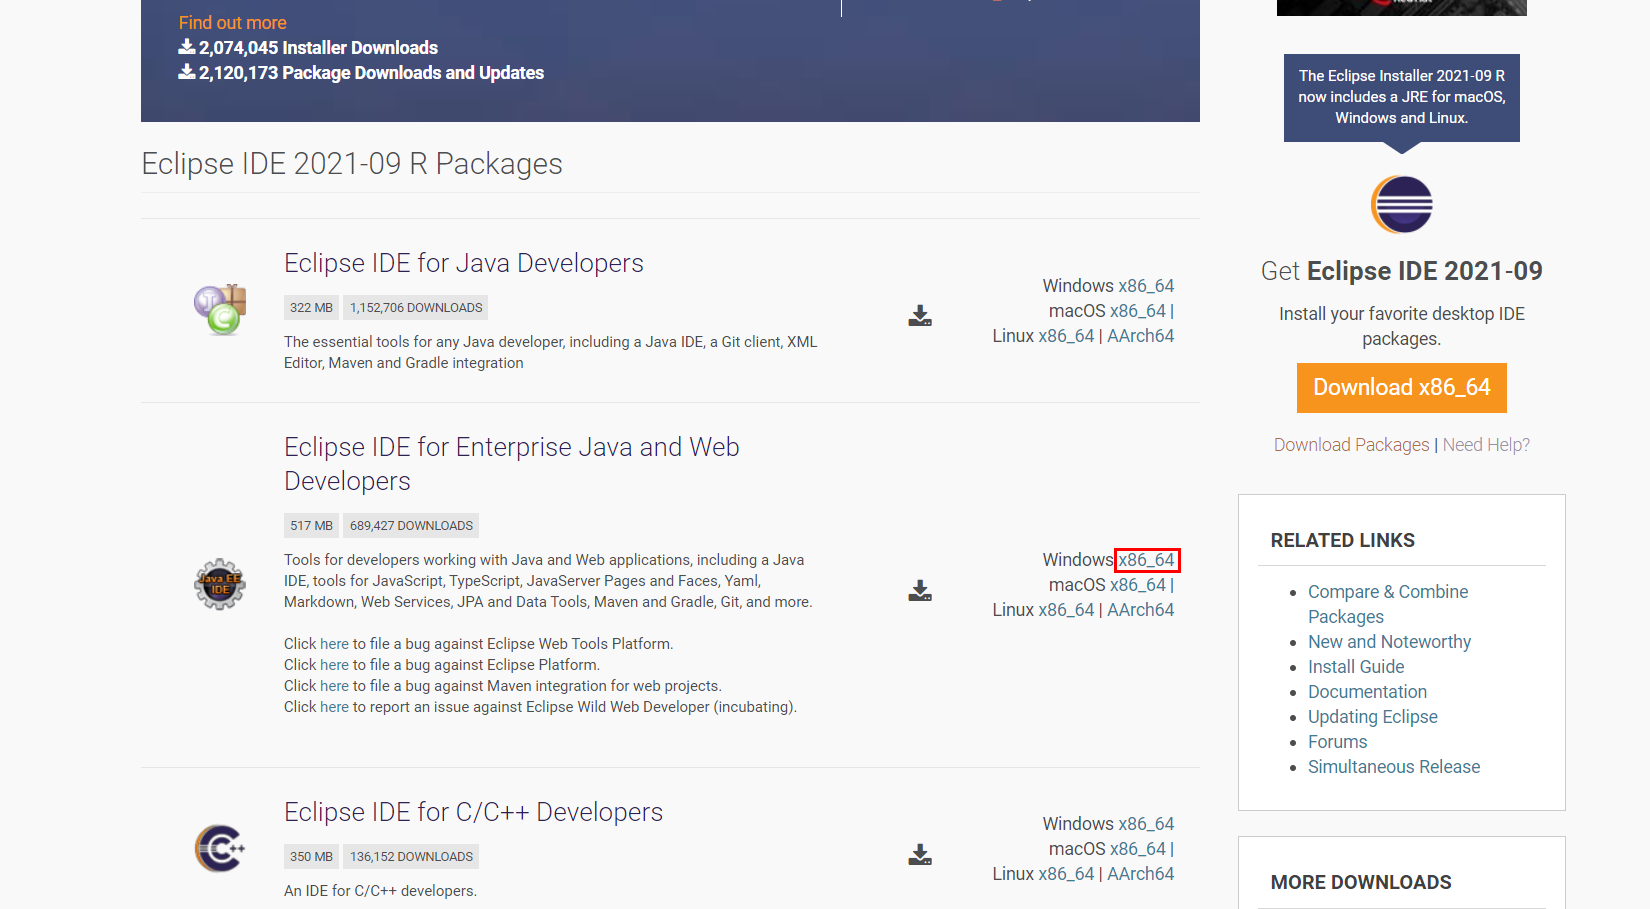Image resolution: width=1650 pixels, height=909 pixels.
Task: Open Eclipse IDE for Java Developers title link
Action: [464, 263]
